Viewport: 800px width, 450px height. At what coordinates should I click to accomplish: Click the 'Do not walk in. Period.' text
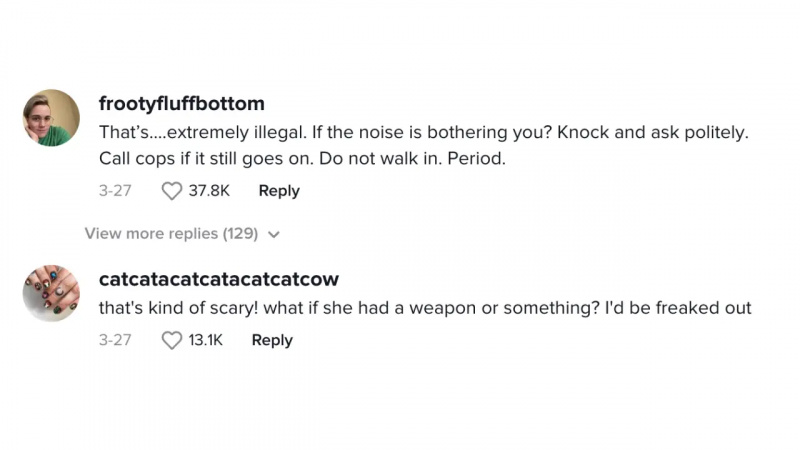tap(412, 159)
